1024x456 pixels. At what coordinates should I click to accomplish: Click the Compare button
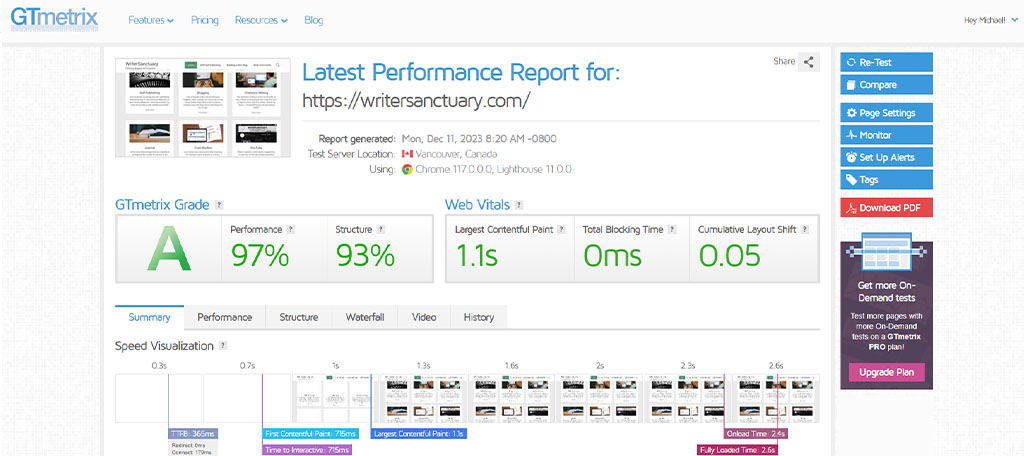(x=886, y=85)
